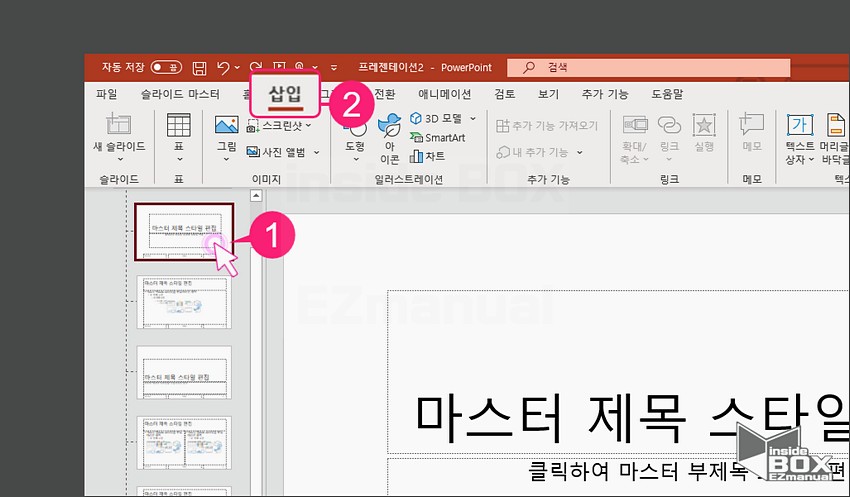This screenshot has height=497, width=850.
Task: Click the 마스터 부제목 subtitle placeholder
Action: click(x=618, y=477)
